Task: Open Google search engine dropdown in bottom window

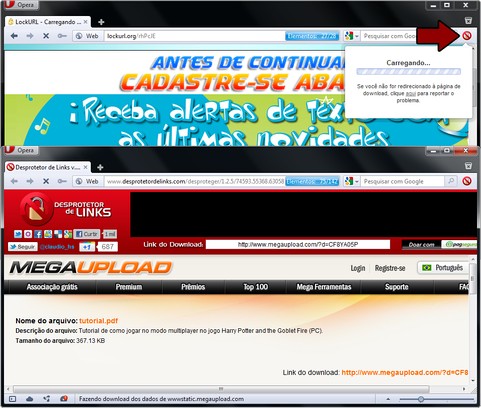Action: pyautogui.click(x=352, y=181)
